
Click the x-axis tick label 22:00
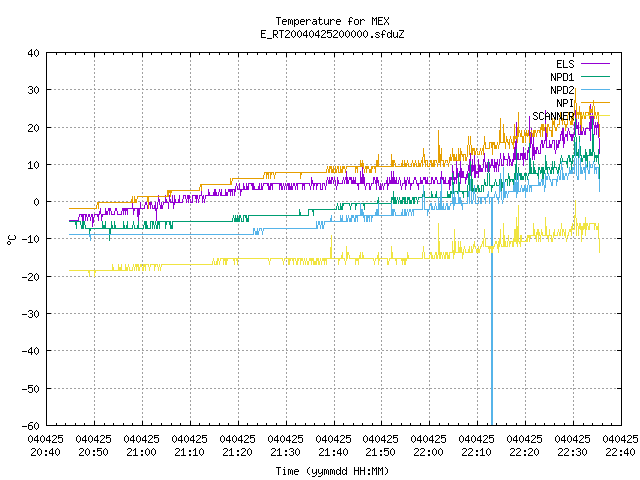(428, 452)
